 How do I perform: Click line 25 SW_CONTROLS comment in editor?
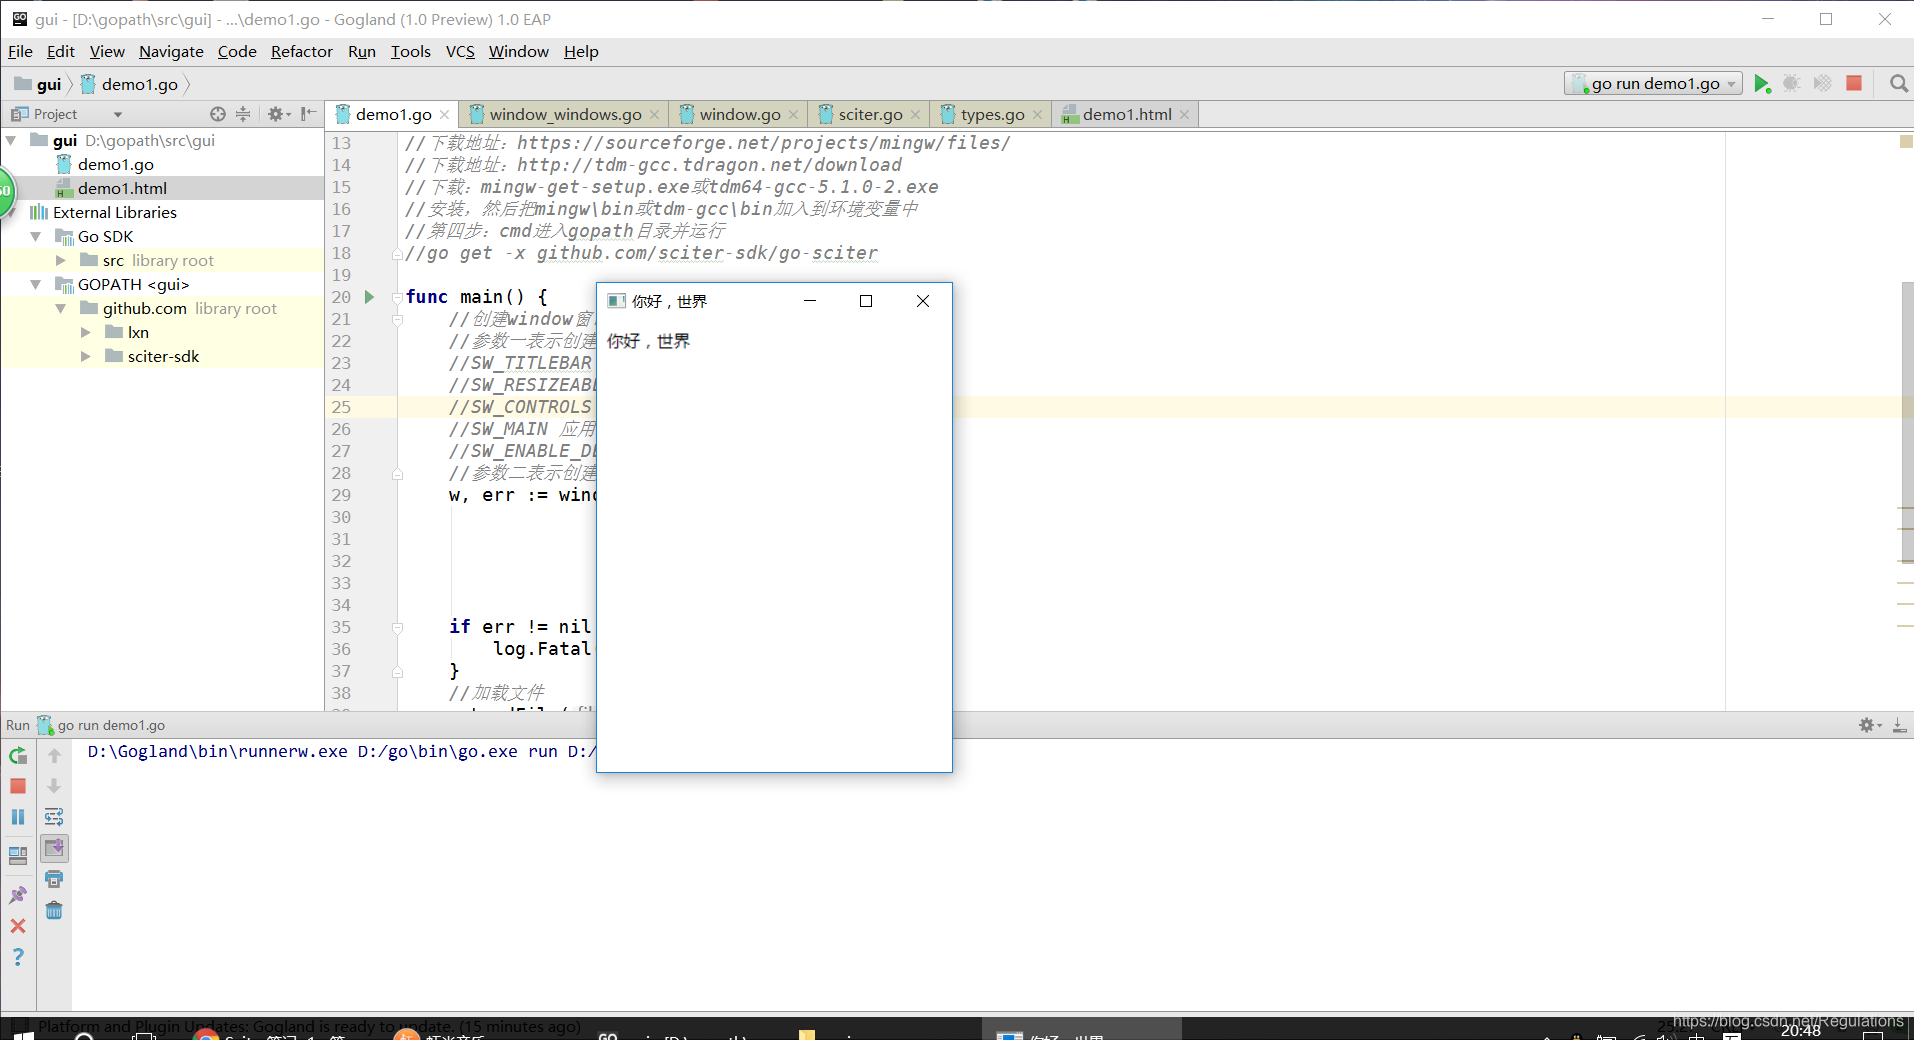click(520, 407)
